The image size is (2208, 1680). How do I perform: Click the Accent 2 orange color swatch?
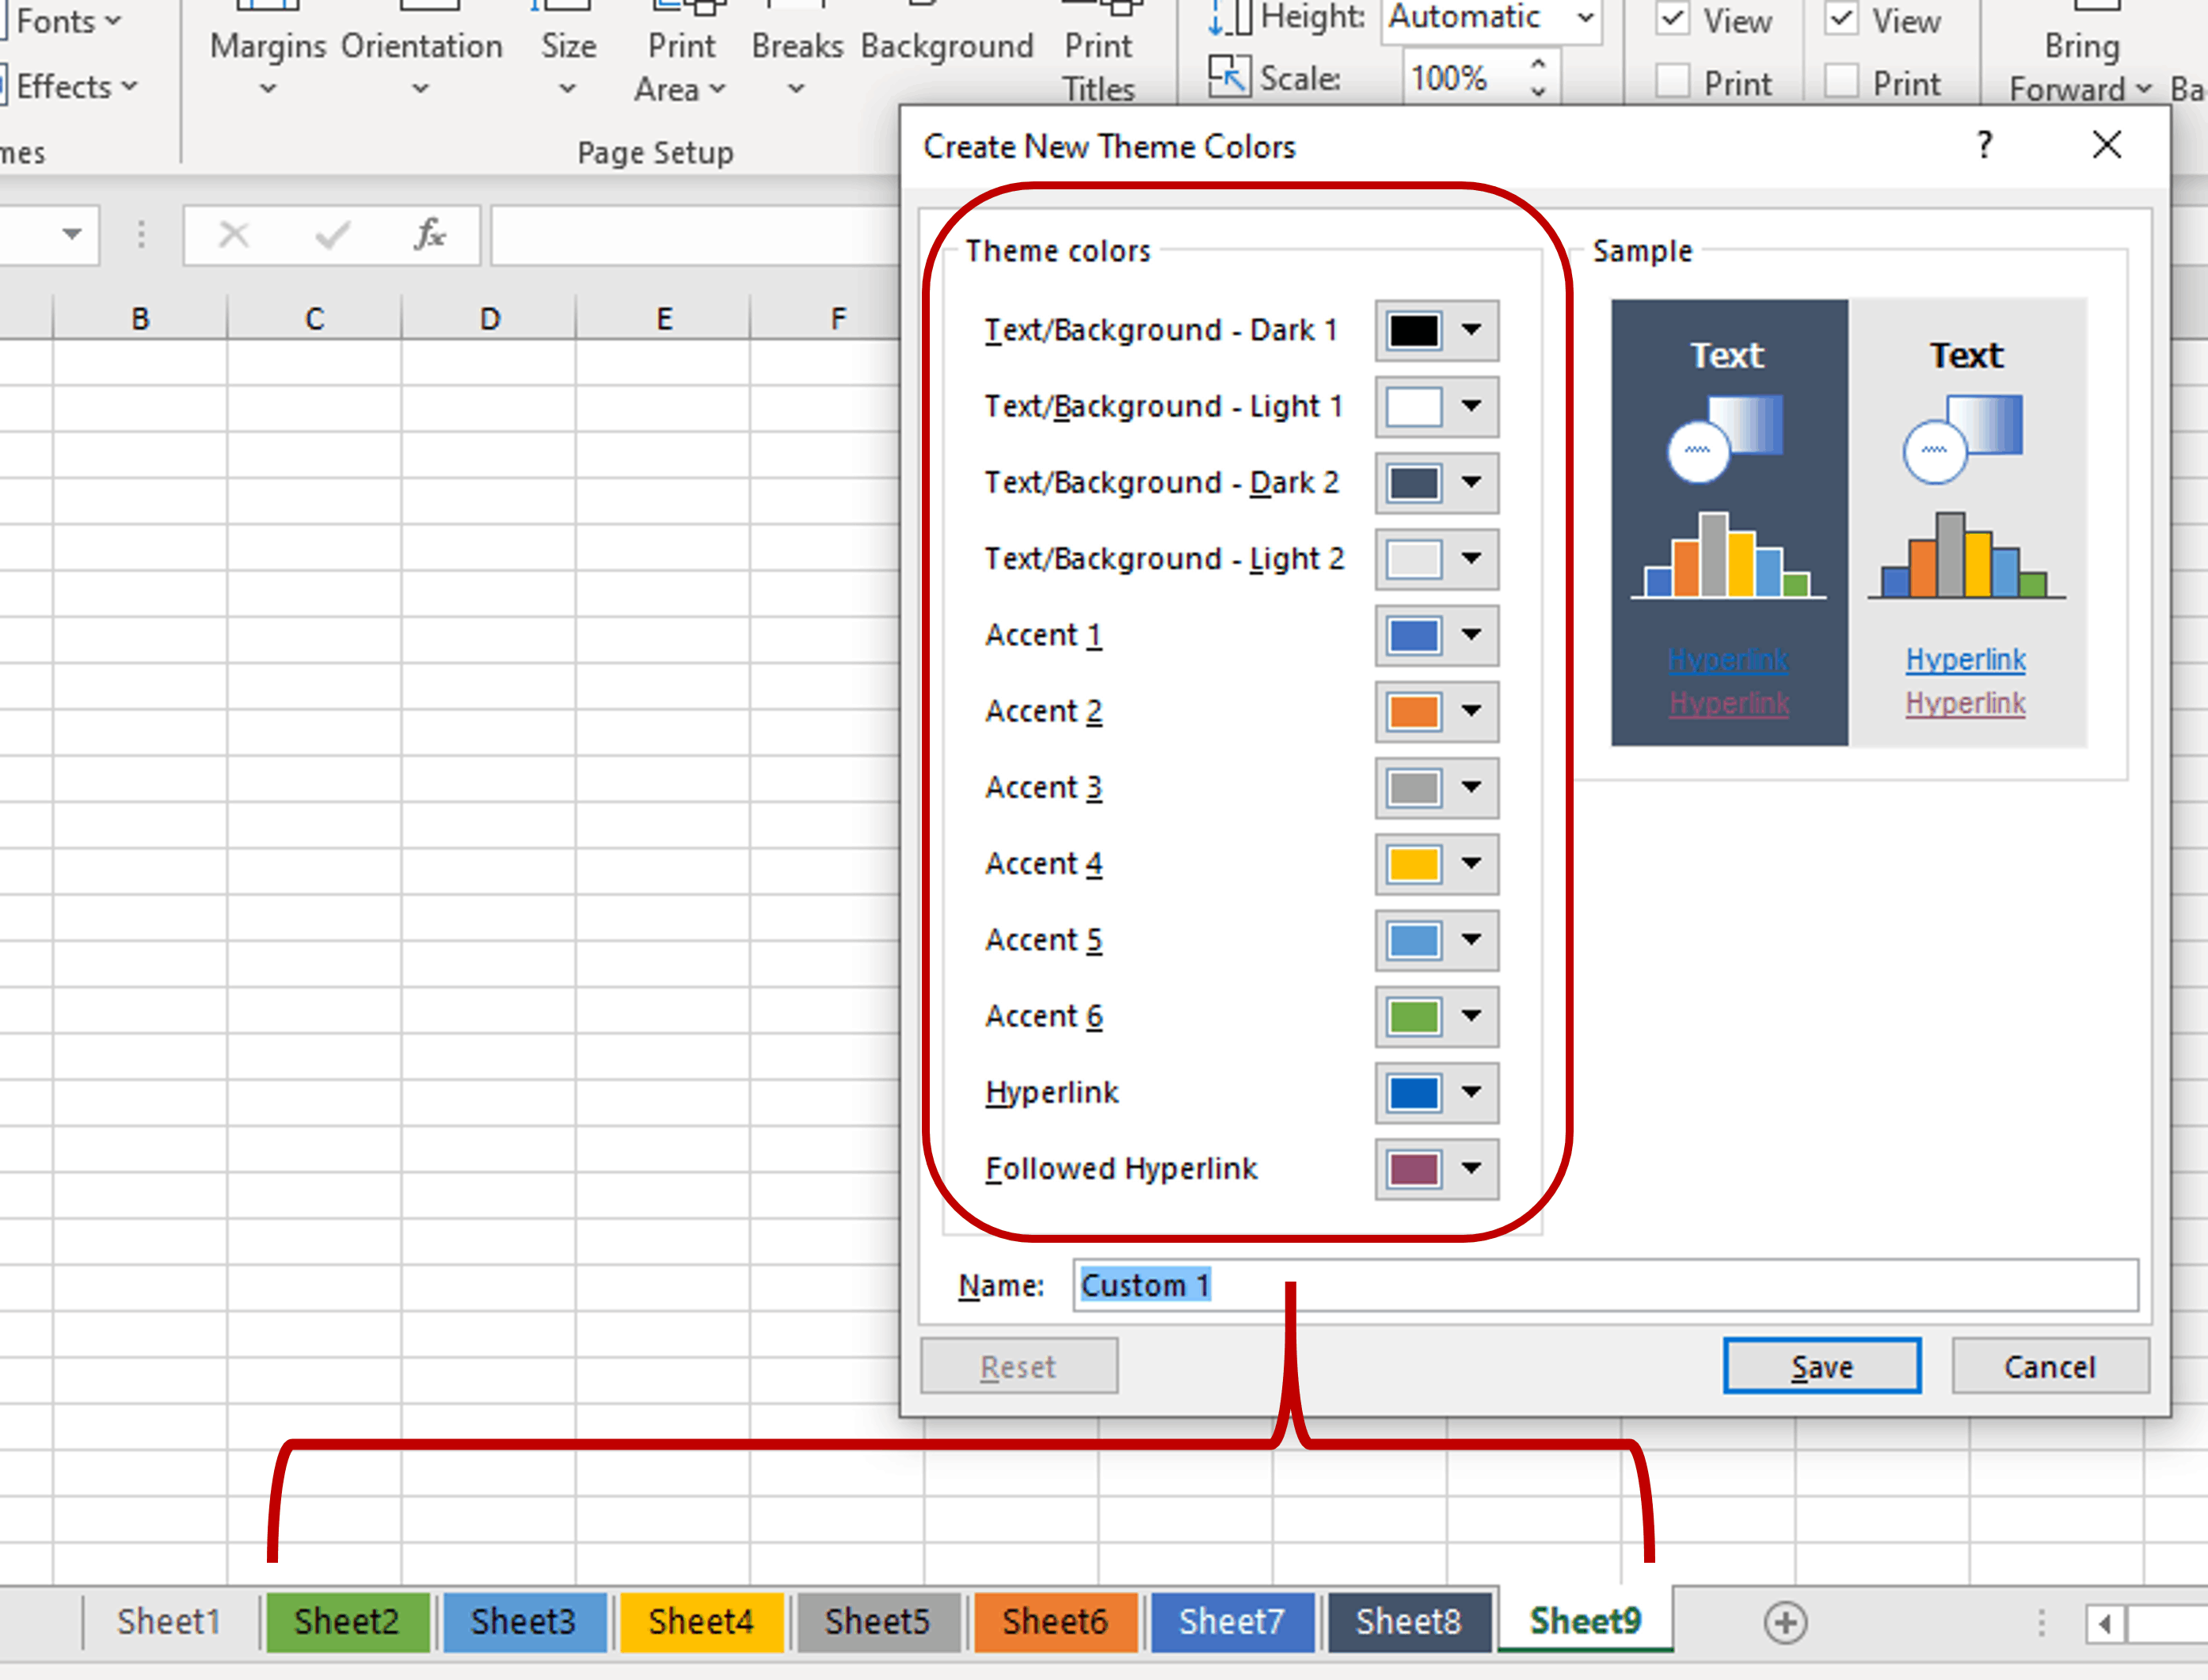pyautogui.click(x=1413, y=711)
